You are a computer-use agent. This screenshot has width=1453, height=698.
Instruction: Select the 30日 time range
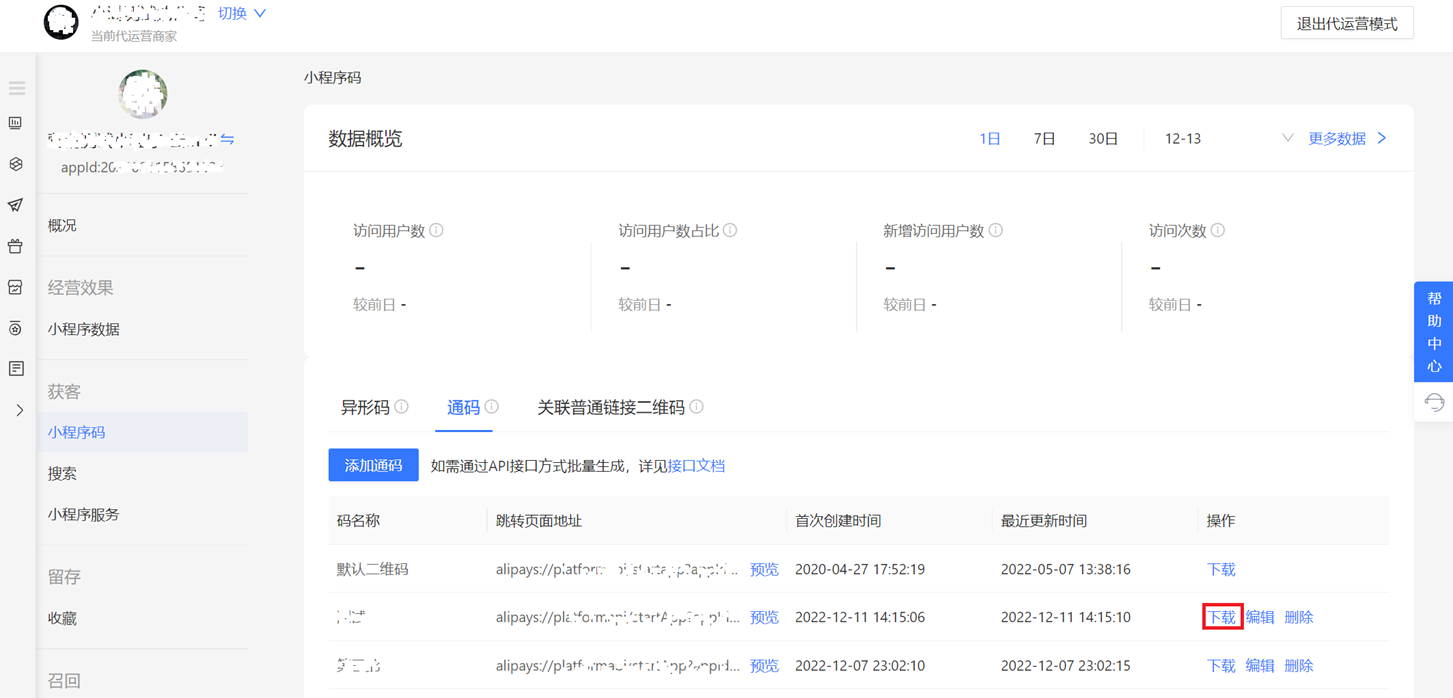click(x=1103, y=139)
